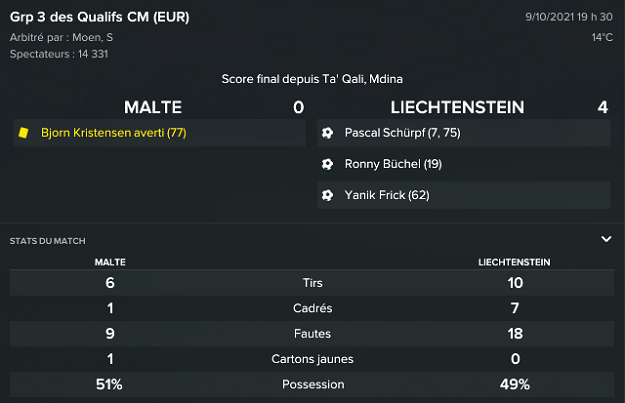Select the Tirs statistics row

(318, 283)
